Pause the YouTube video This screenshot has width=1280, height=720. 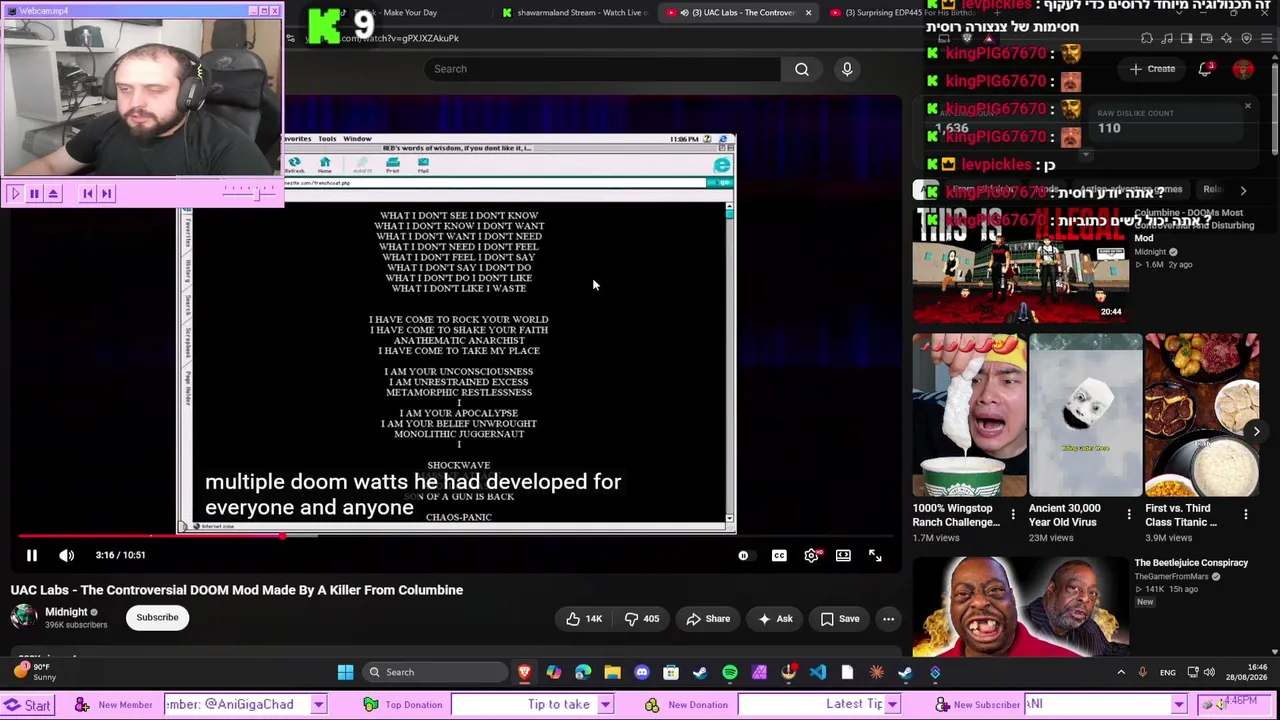31,555
